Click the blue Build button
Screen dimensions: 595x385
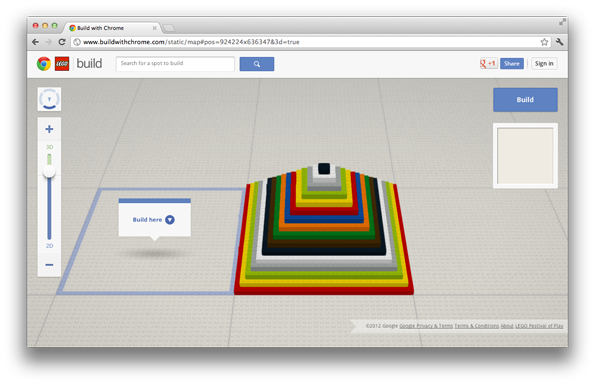pos(525,100)
